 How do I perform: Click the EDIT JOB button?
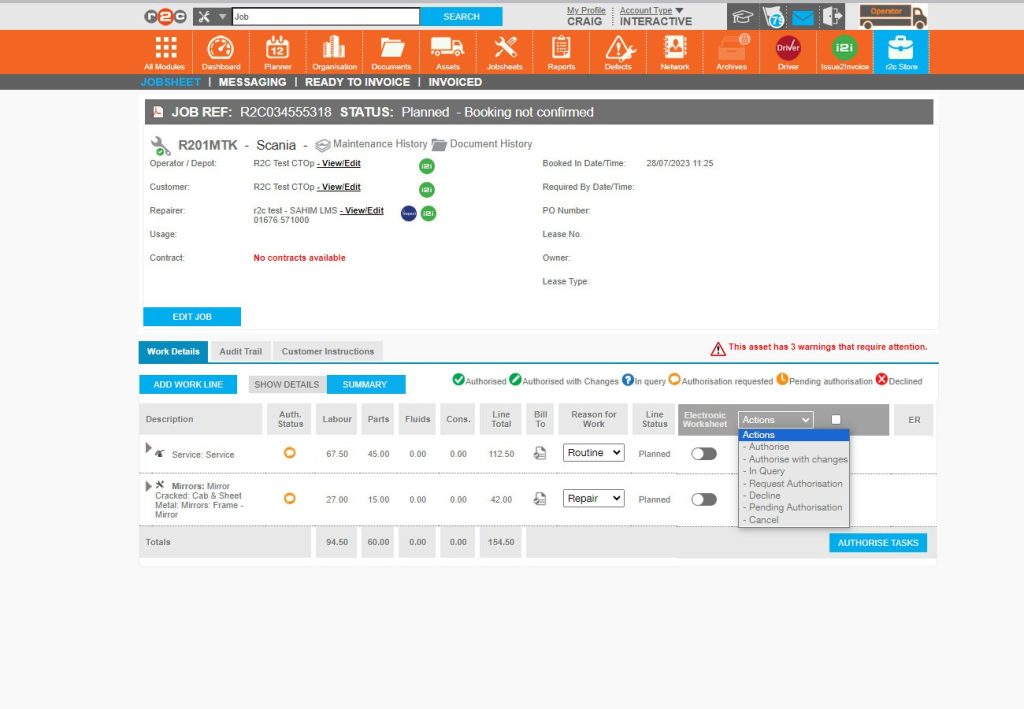click(191, 316)
